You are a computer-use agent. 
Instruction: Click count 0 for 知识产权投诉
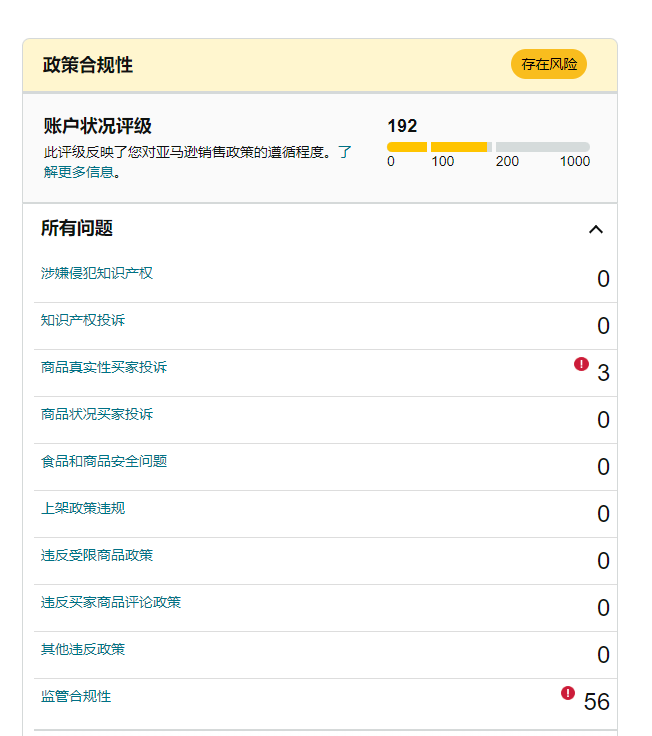click(x=603, y=326)
